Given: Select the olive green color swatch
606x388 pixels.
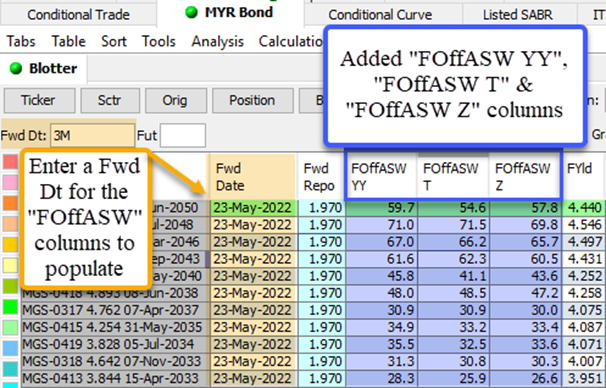Looking at the screenshot, I should tap(10, 286).
